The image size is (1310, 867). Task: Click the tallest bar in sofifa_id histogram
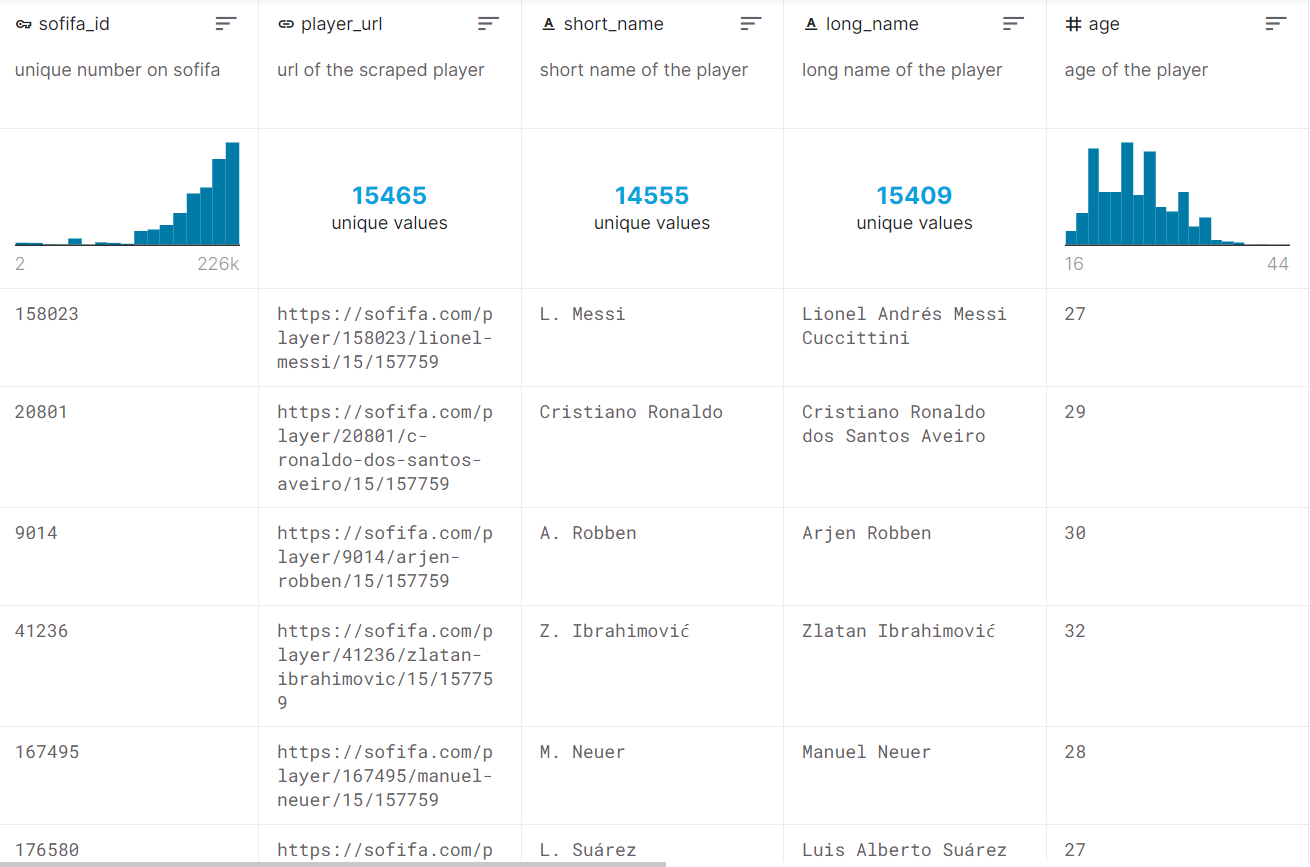coord(232,194)
